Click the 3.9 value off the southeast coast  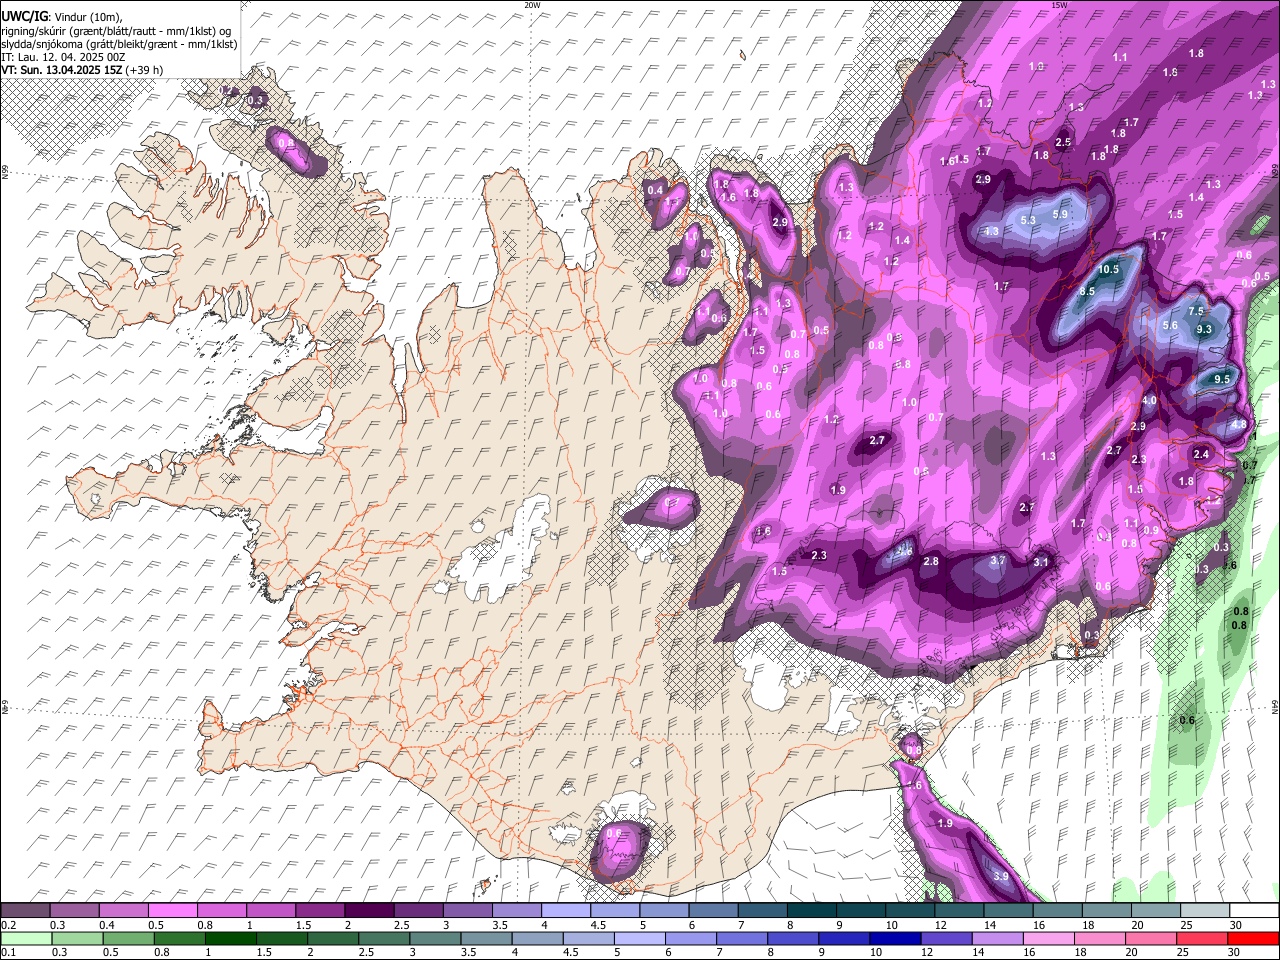pos(1001,876)
